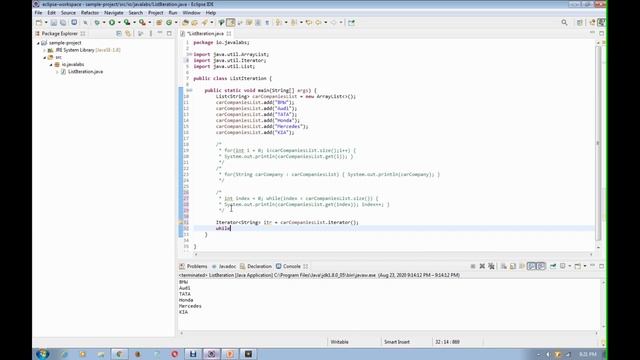Maximize the Package Explorer view

coord(169,33)
